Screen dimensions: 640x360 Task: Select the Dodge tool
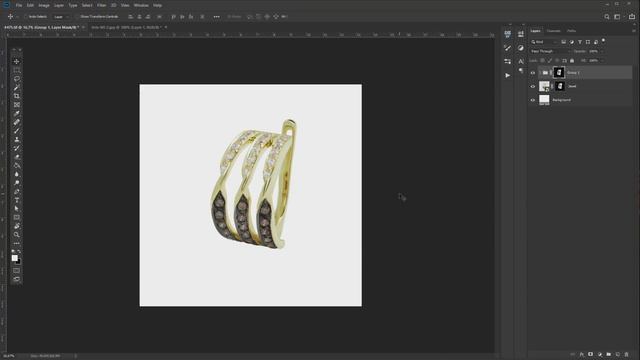pyautogui.click(x=16, y=183)
